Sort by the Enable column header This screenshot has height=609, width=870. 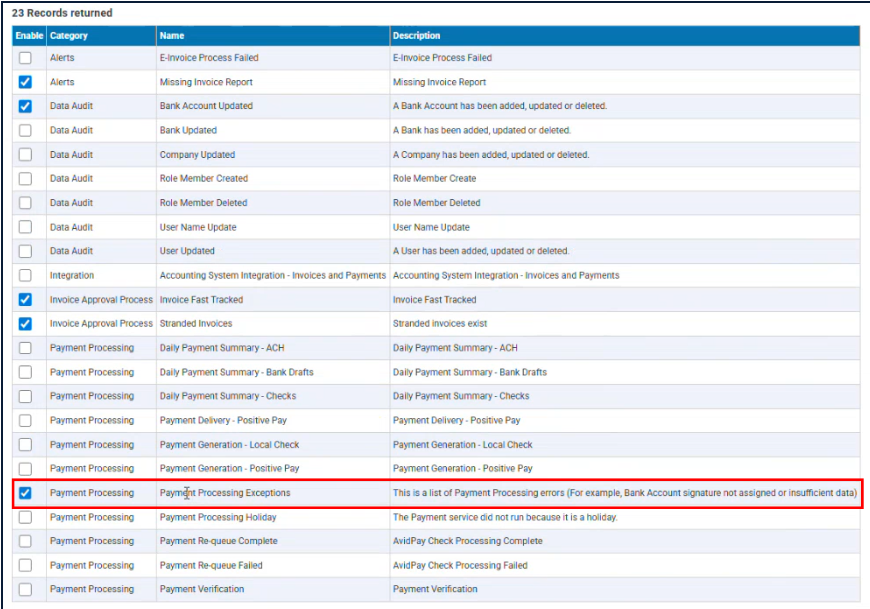point(29,35)
